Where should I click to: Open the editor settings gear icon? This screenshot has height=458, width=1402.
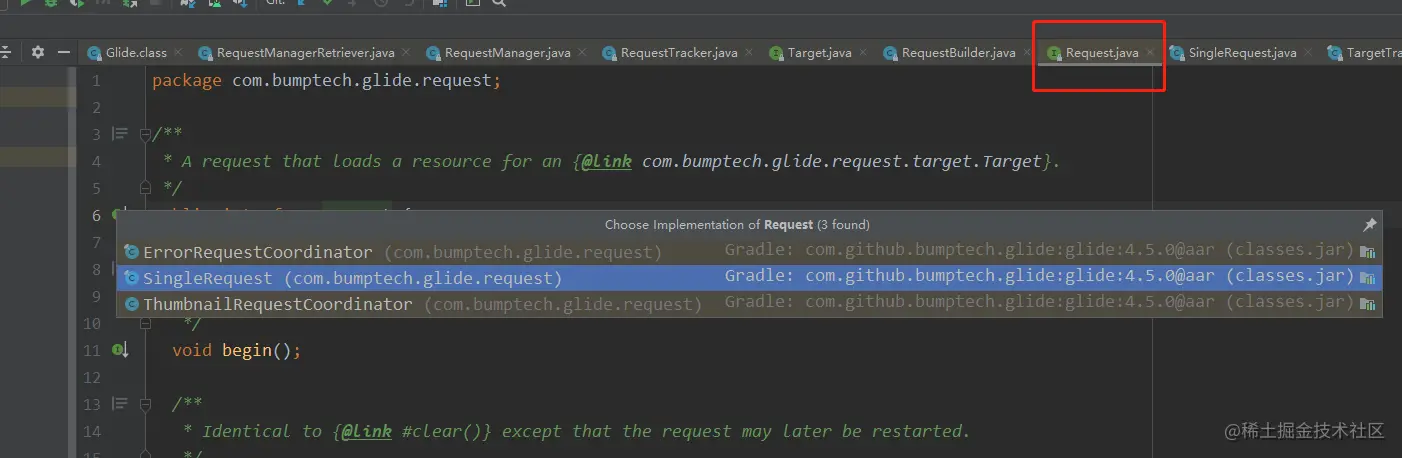coord(38,52)
